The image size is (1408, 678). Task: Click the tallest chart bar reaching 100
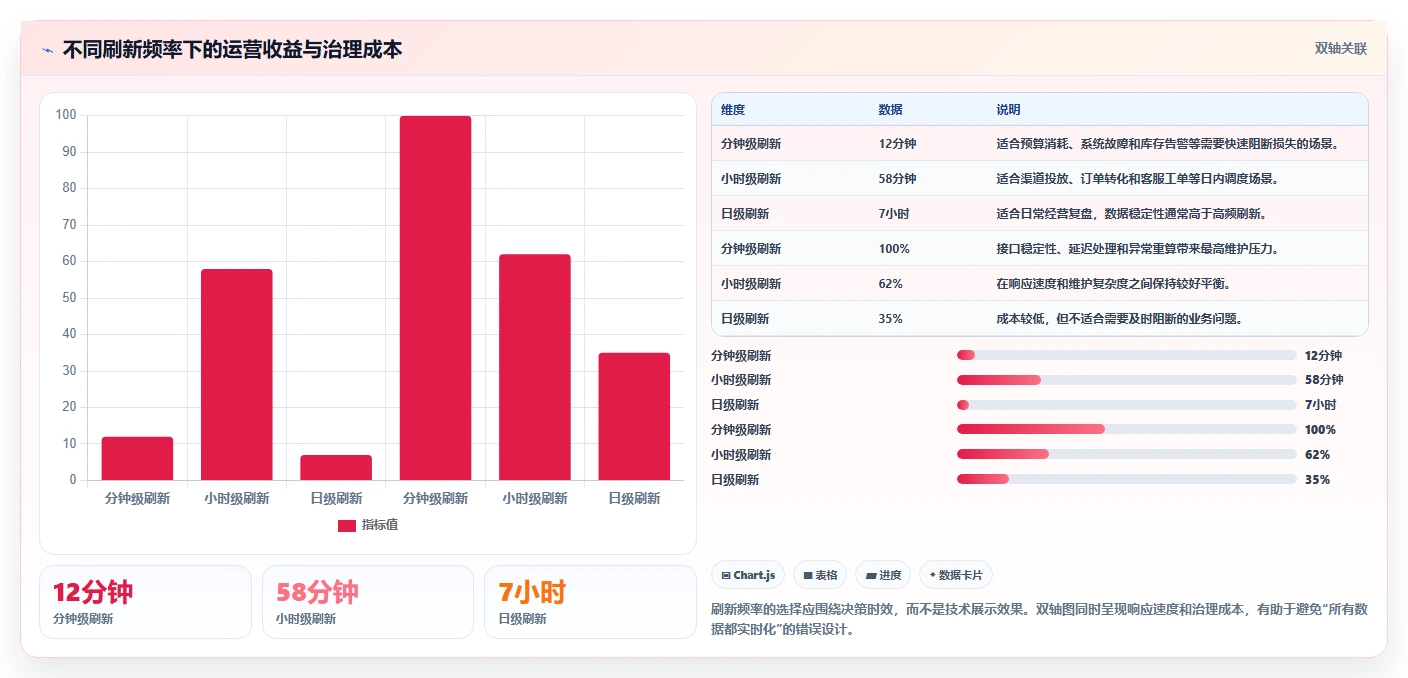[435, 298]
